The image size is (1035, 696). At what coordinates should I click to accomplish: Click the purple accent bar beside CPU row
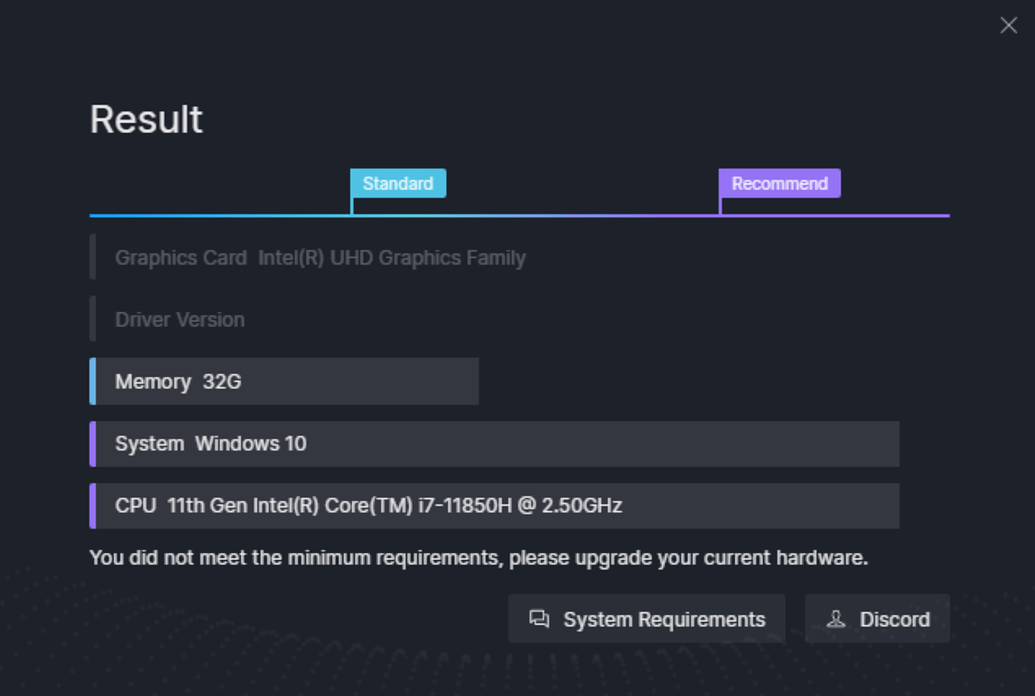92,506
